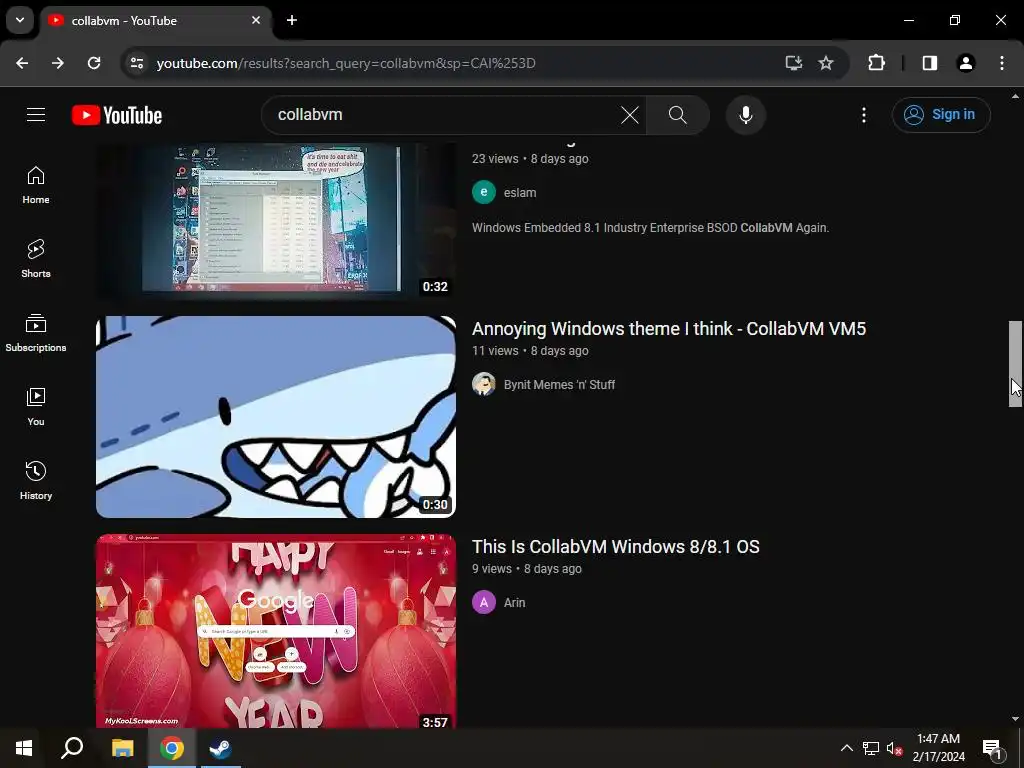Image resolution: width=1024 pixels, height=768 pixels.
Task: Open the Windows Start menu
Action: click(x=24, y=748)
